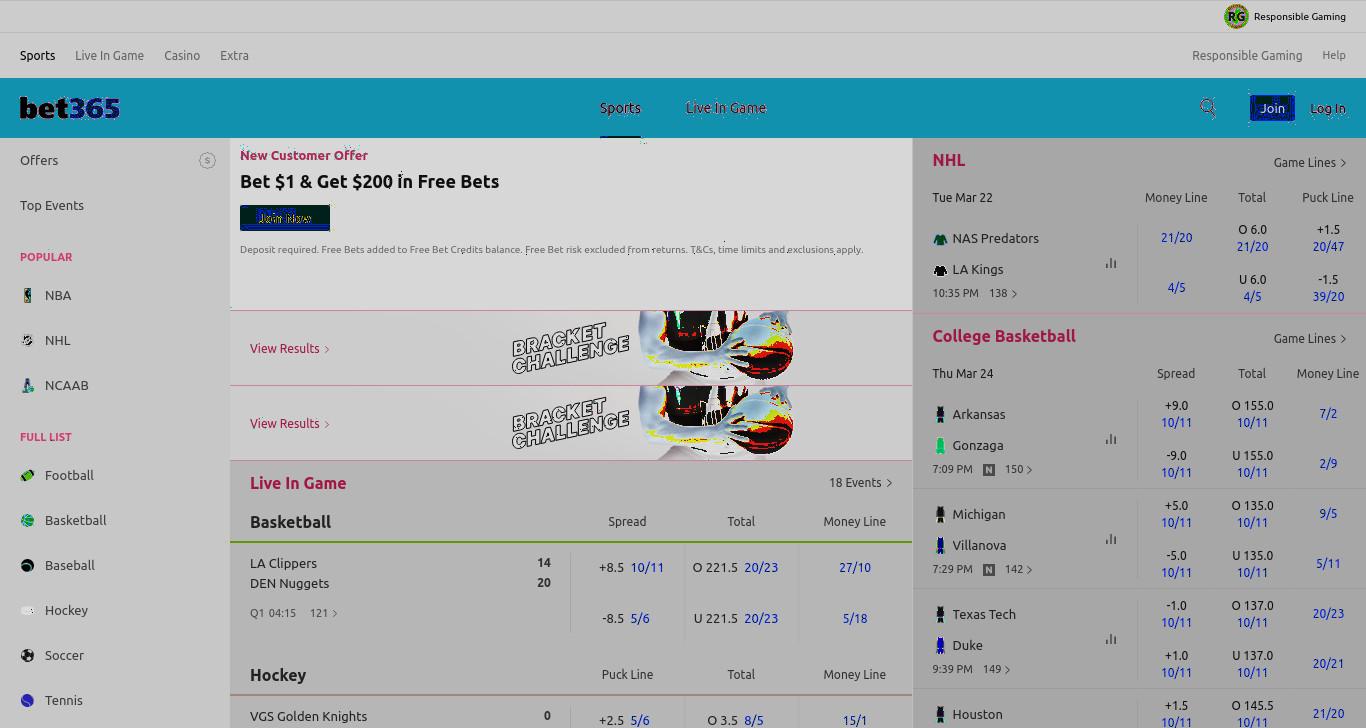Choose the Tennis icon in Full List
The width and height of the screenshot is (1366, 728).
(27, 700)
